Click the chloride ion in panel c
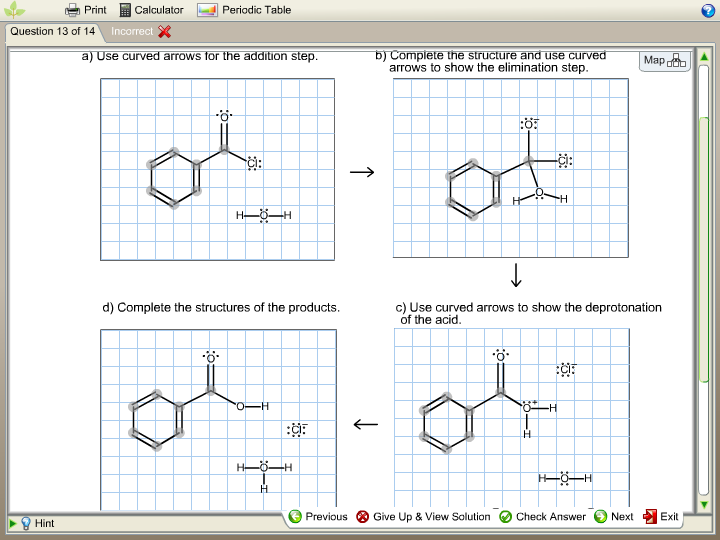720x540 pixels. click(x=566, y=369)
